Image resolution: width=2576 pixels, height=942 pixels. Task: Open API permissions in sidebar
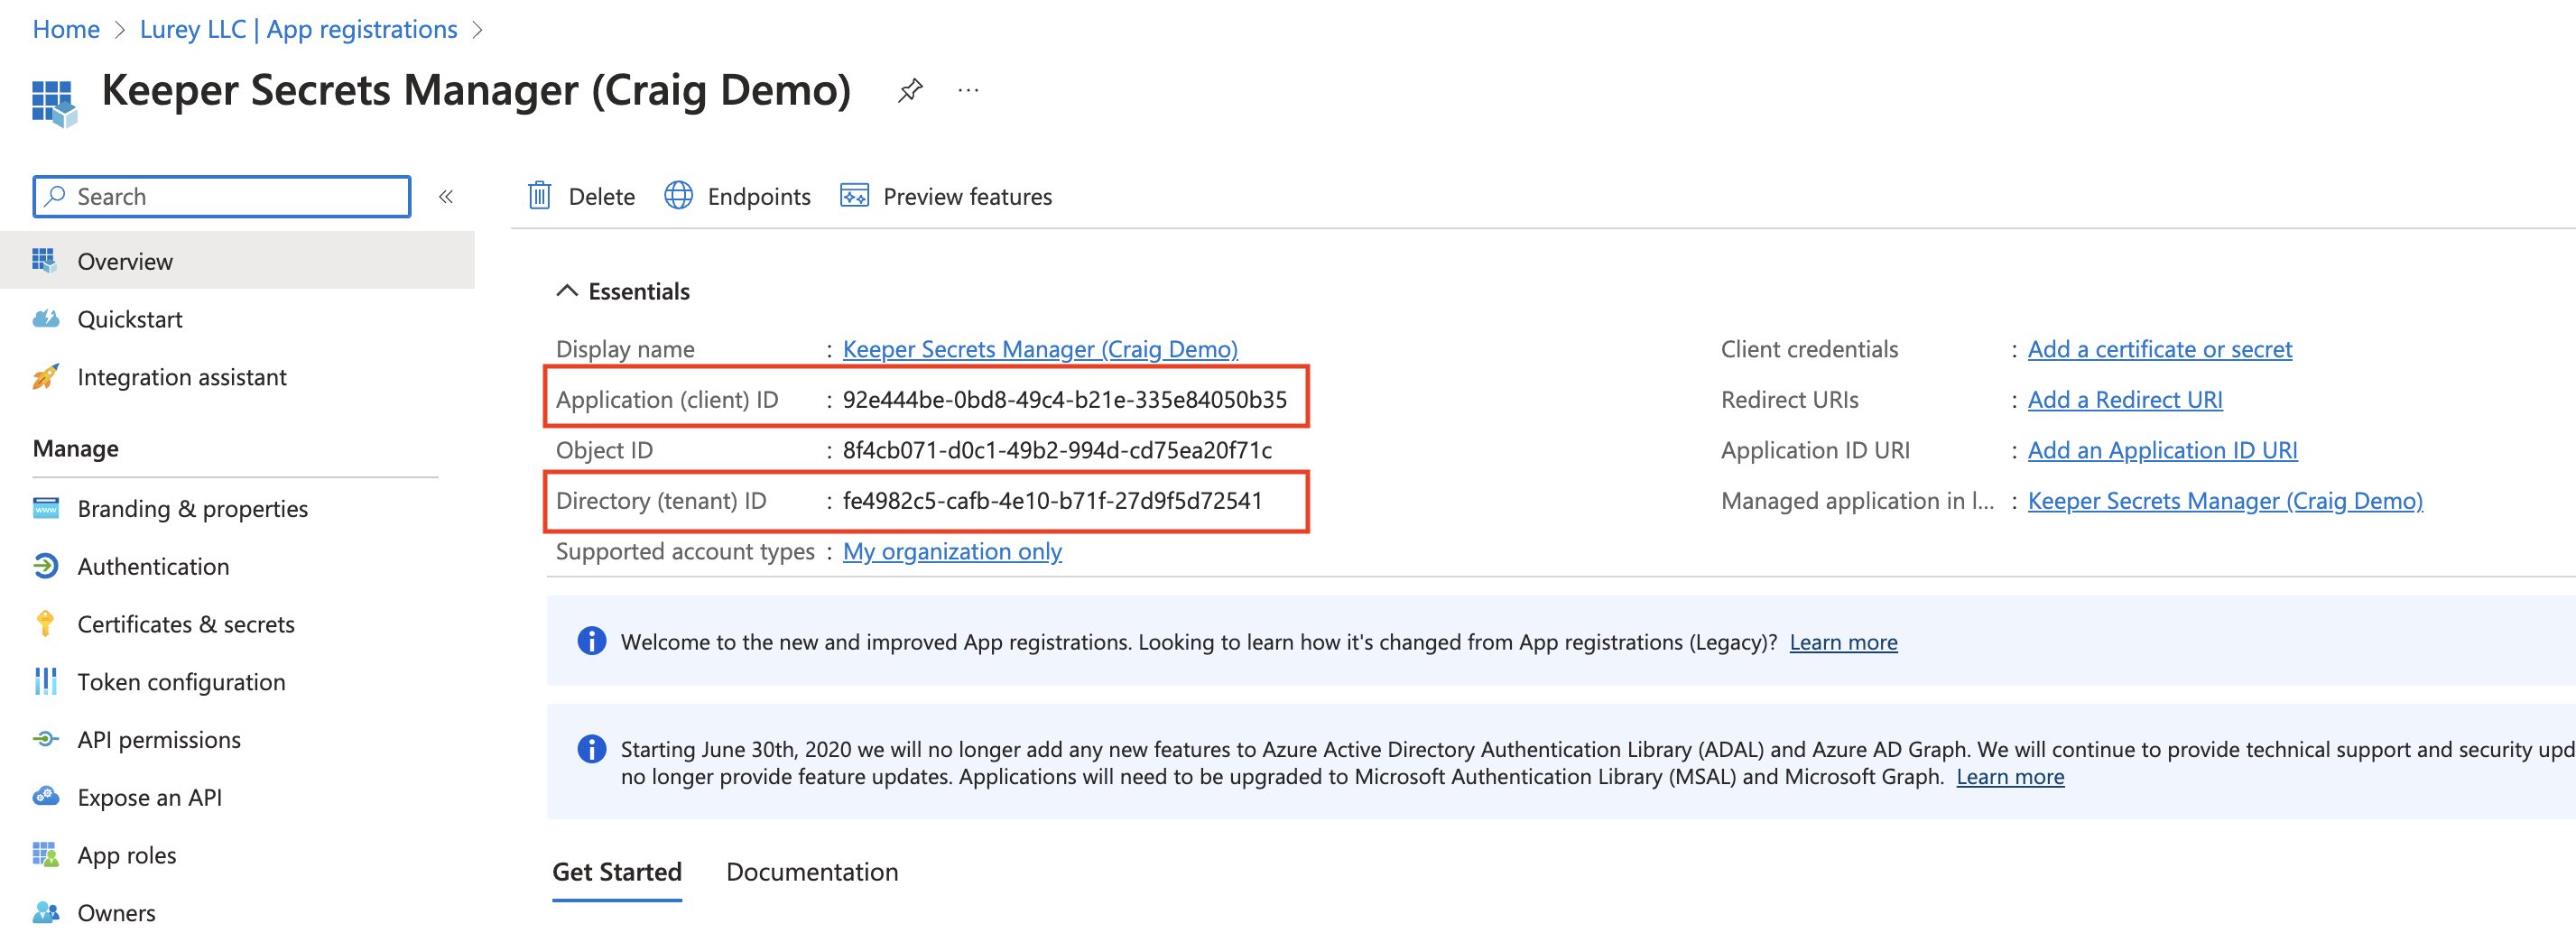coord(159,740)
